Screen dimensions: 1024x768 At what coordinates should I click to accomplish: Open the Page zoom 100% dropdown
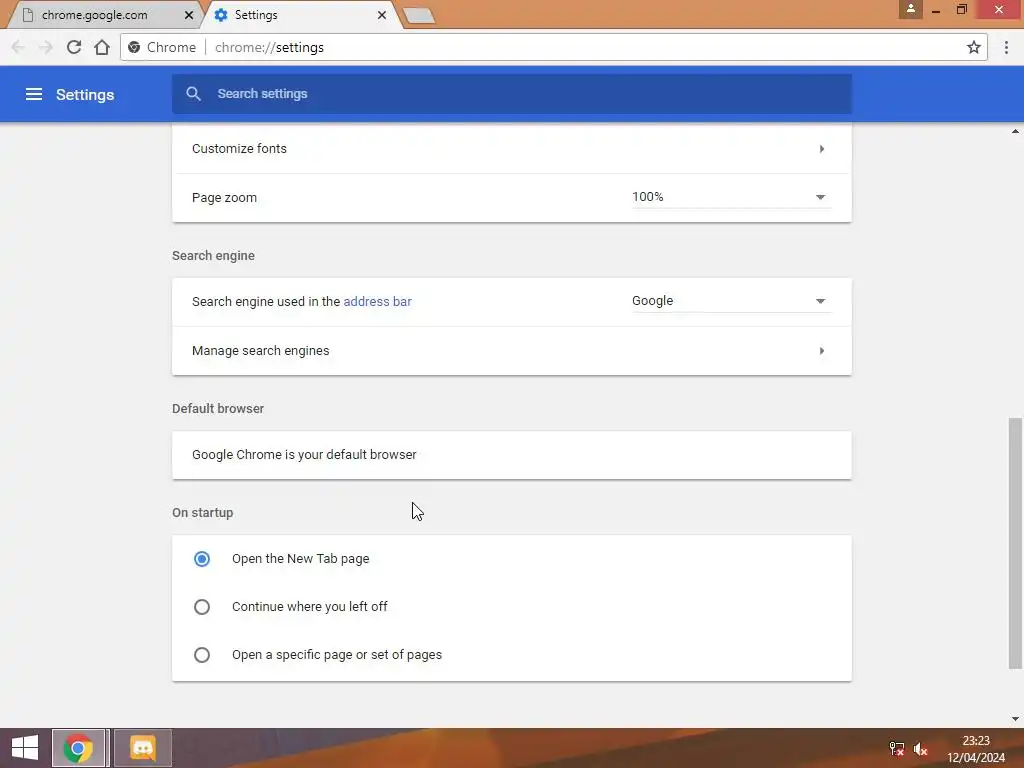(731, 197)
